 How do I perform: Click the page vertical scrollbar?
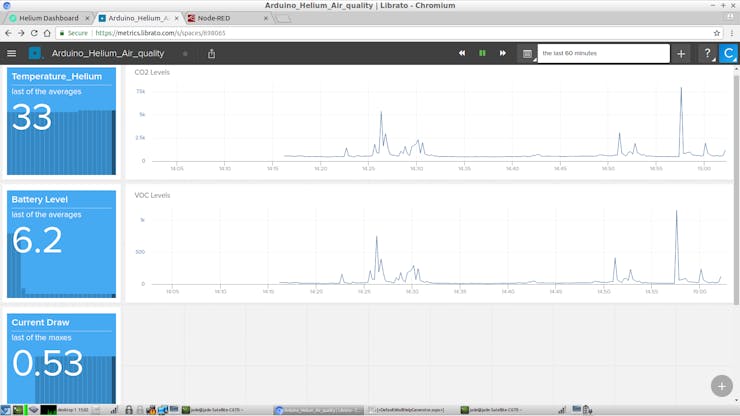click(x=736, y=189)
